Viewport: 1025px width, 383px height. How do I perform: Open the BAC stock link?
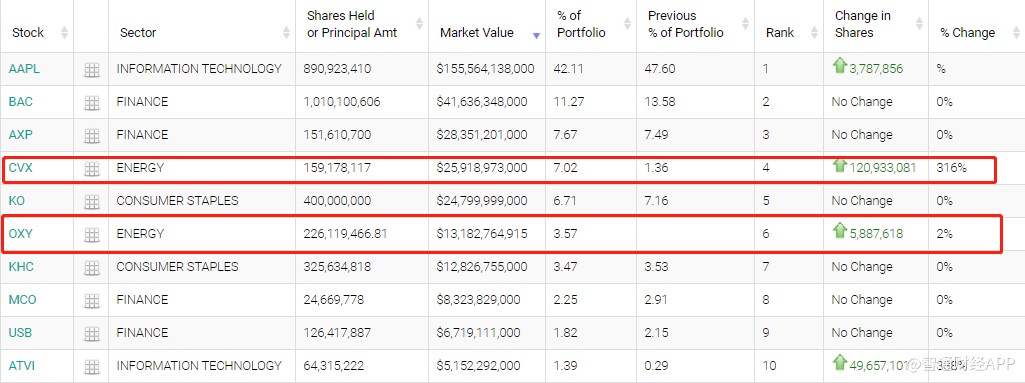(x=20, y=102)
